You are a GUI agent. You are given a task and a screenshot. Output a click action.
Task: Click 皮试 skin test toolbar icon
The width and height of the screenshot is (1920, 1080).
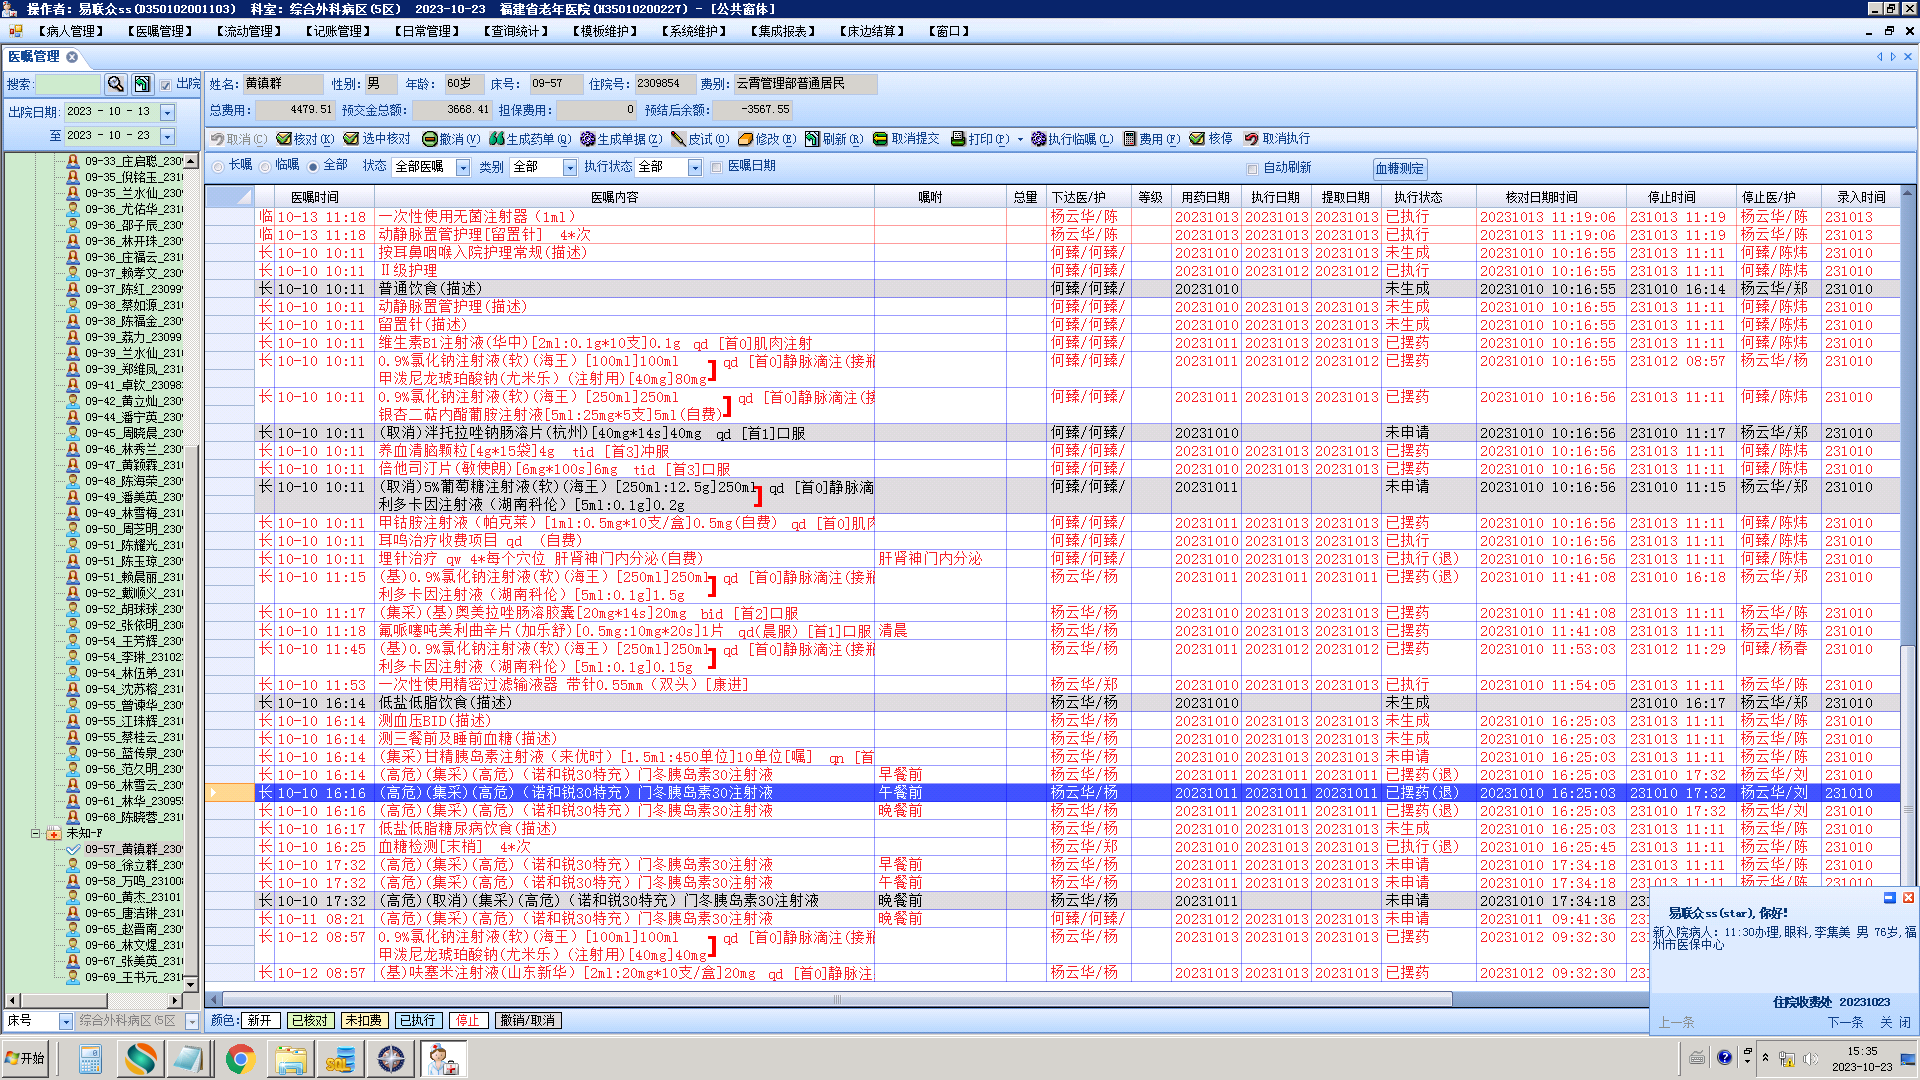679,139
